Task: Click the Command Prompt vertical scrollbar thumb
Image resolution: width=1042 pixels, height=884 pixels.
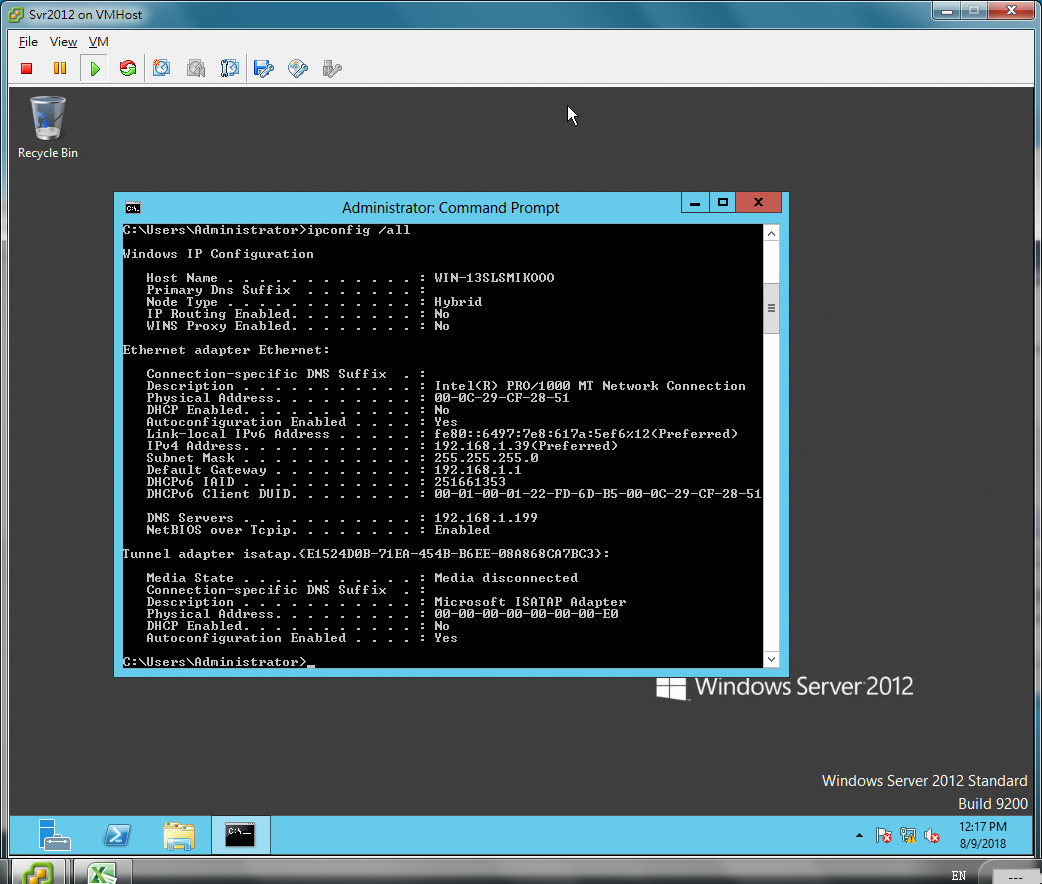Action: pyautogui.click(x=771, y=308)
